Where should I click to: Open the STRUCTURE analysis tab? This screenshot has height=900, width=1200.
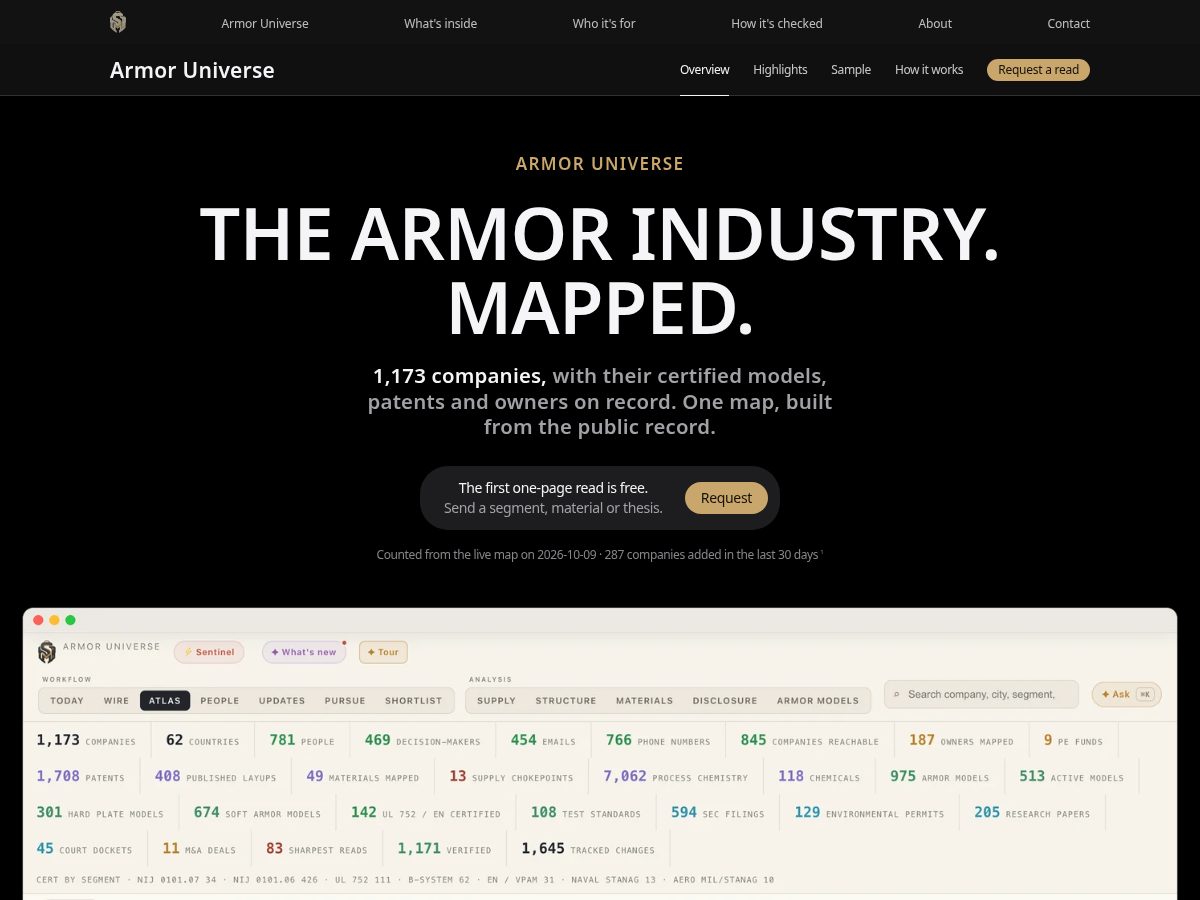(566, 701)
